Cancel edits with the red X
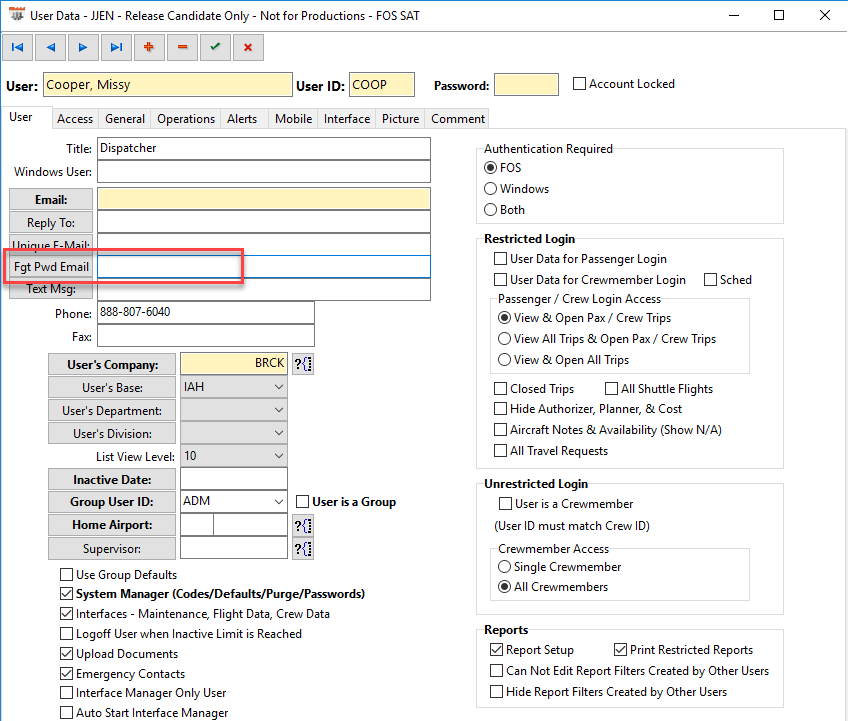 click(x=248, y=48)
